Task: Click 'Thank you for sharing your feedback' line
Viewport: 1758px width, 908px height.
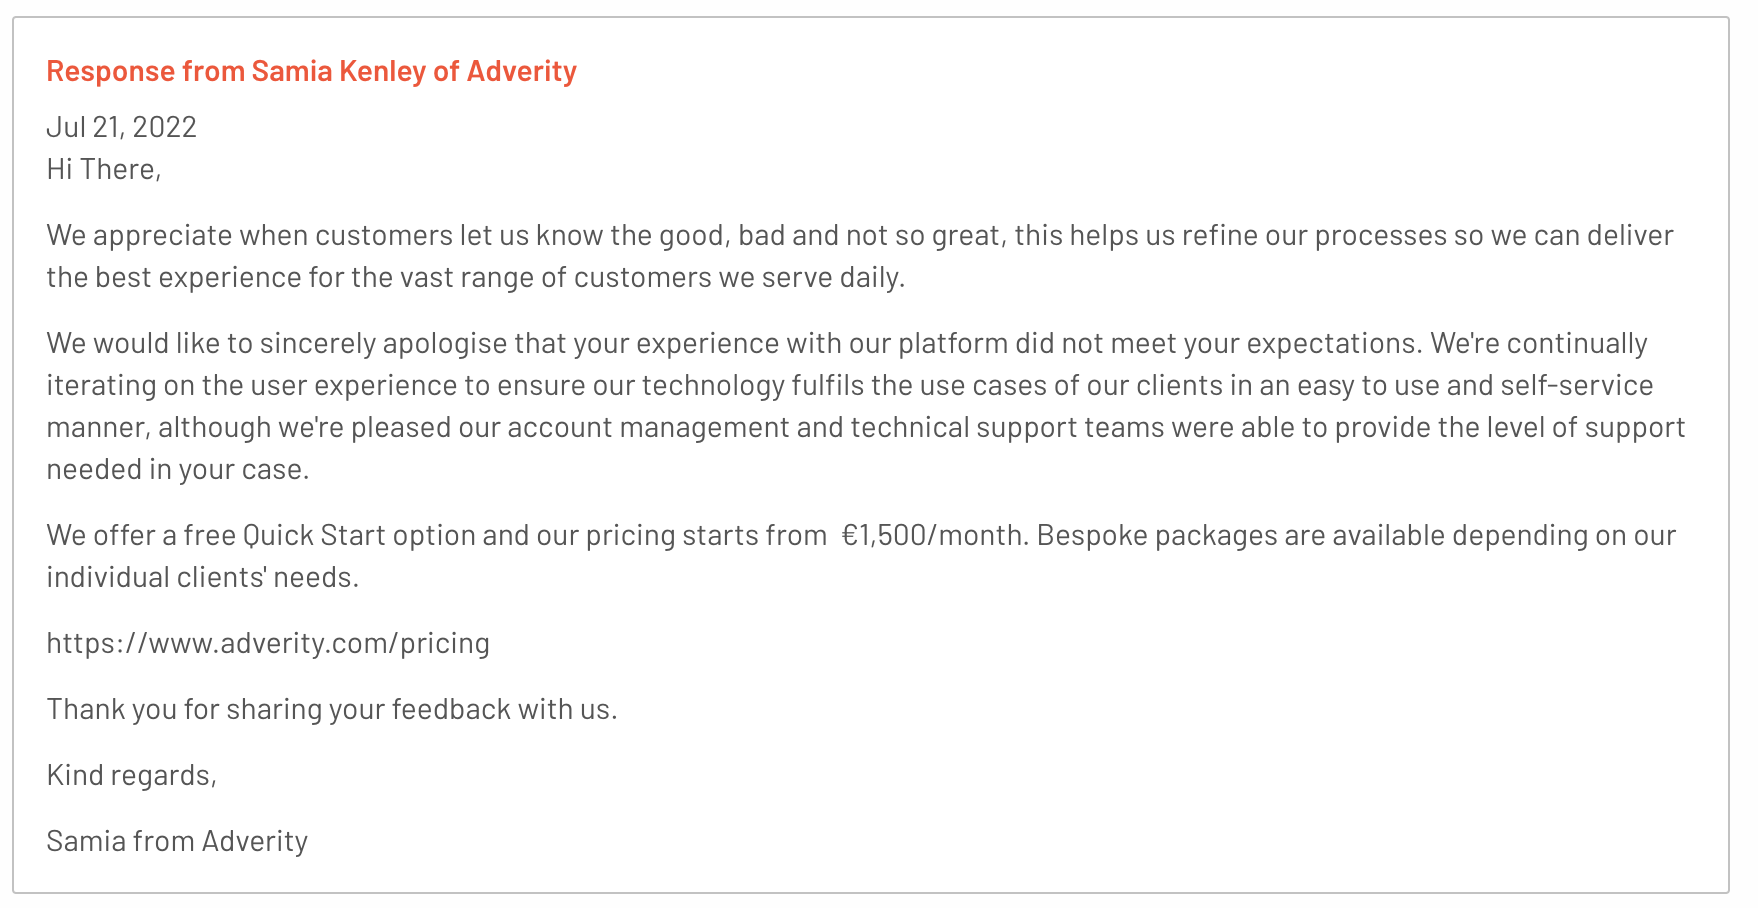Action: (332, 709)
